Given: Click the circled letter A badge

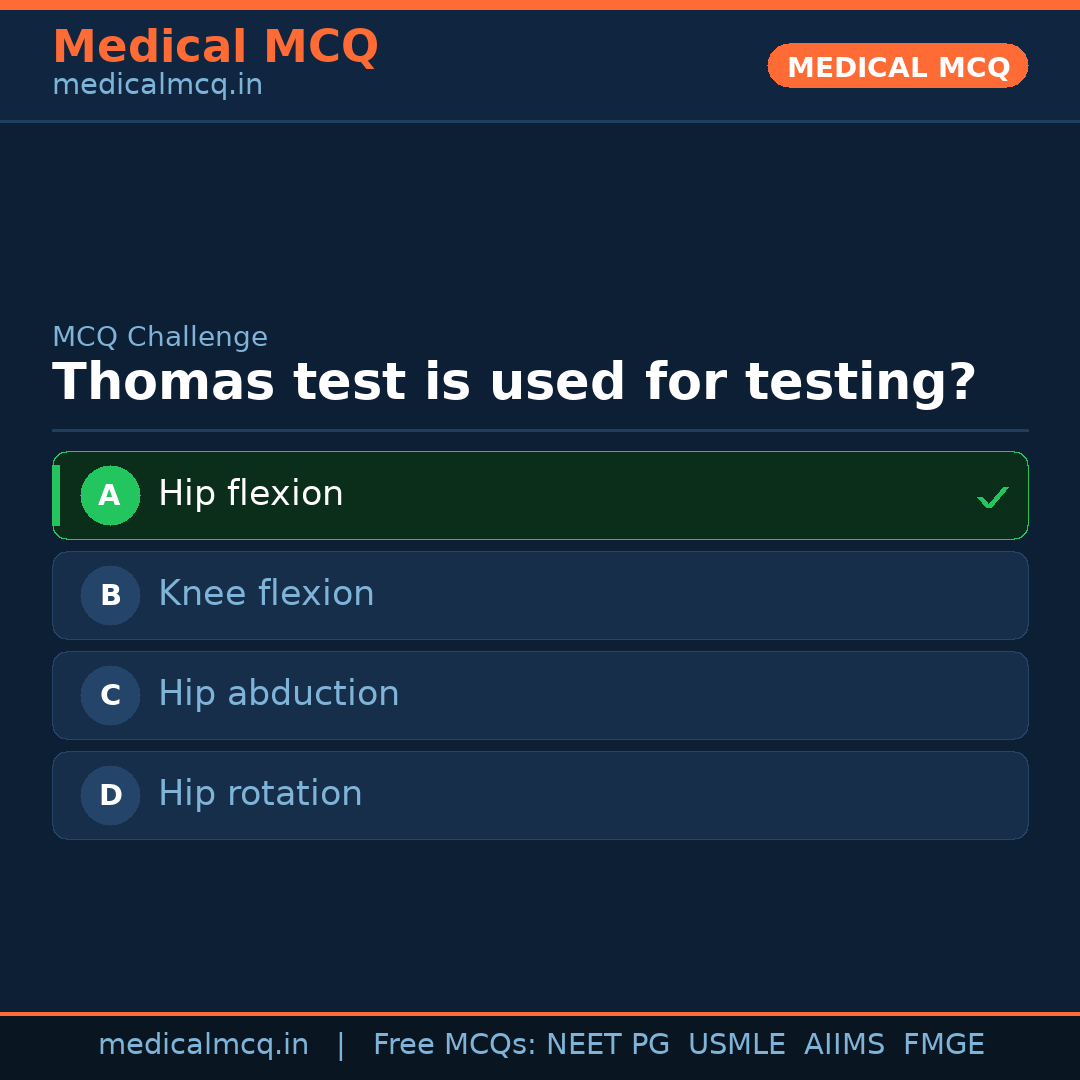Looking at the screenshot, I should pos(110,495).
